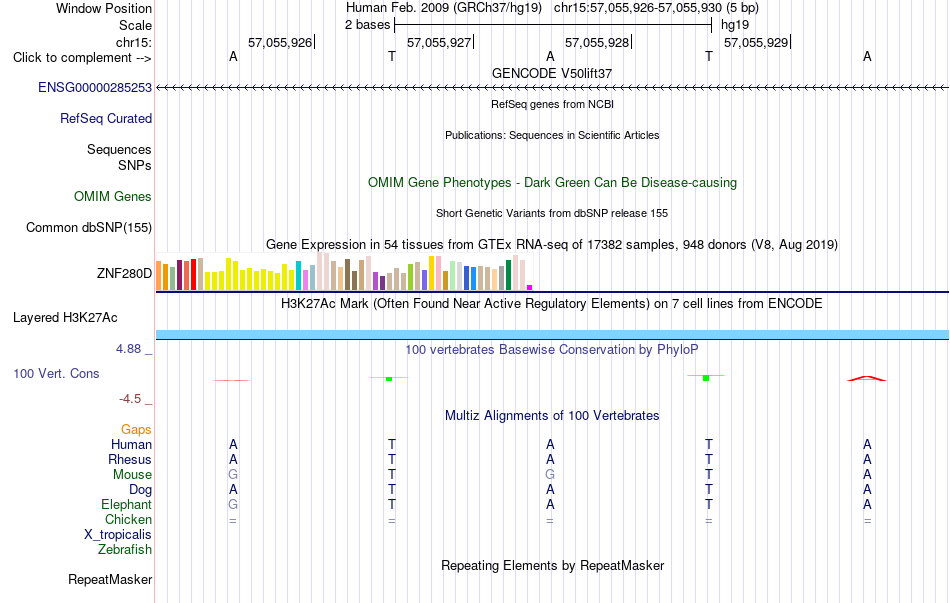This screenshot has width=950, height=603.
Task: Select the Rhesus alignment row label
Action: [x=130, y=459]
